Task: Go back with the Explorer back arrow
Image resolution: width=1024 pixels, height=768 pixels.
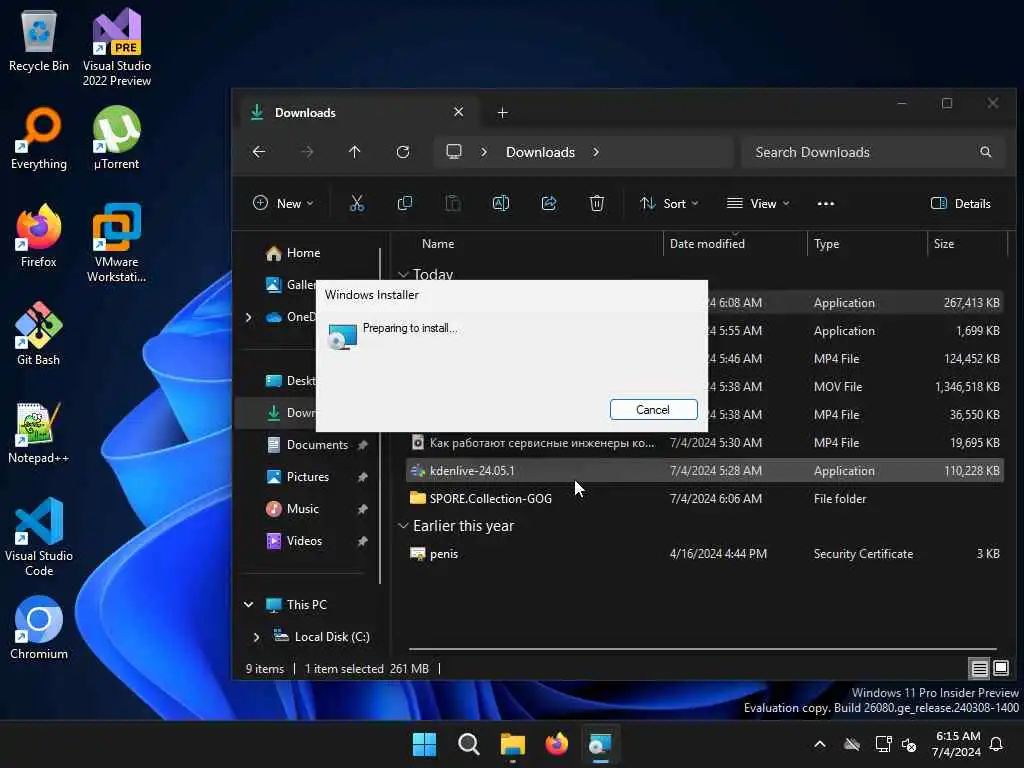Action: [259, 152]
